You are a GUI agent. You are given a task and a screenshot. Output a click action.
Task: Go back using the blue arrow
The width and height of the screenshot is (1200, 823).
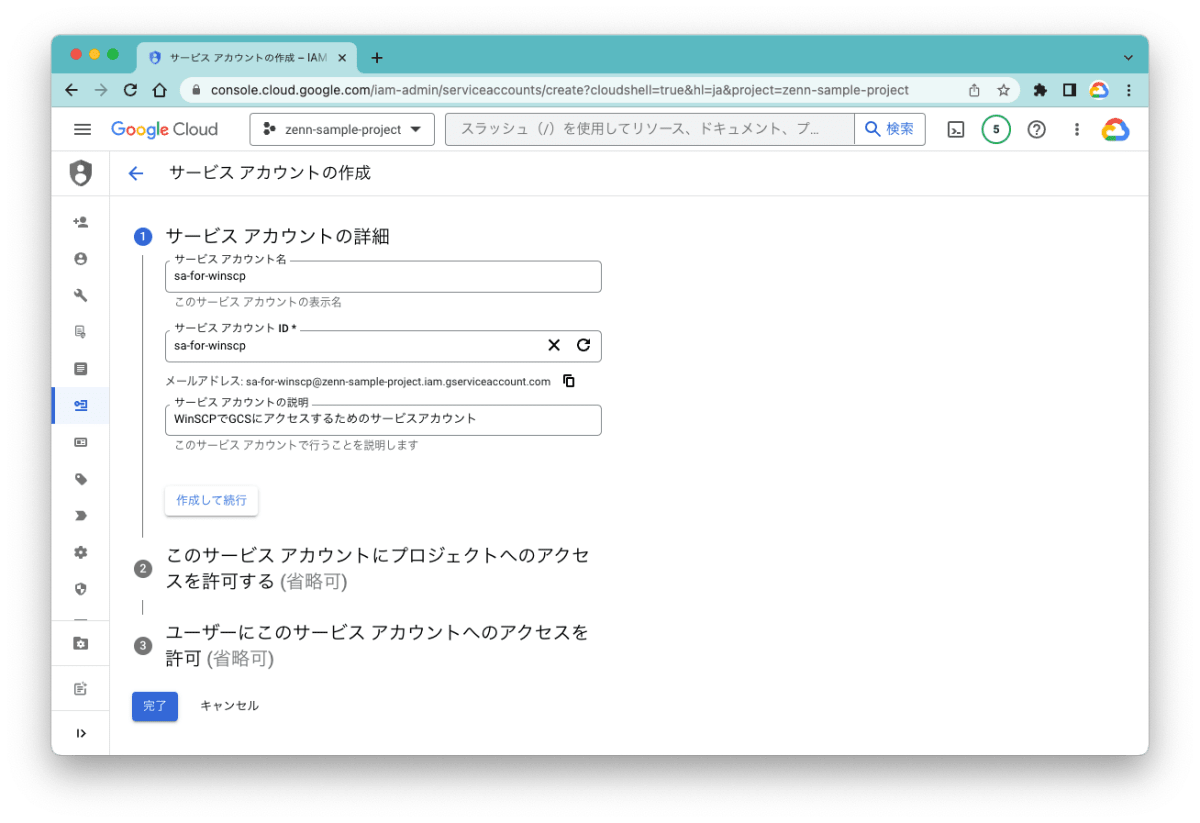click(x=136, y=173)
